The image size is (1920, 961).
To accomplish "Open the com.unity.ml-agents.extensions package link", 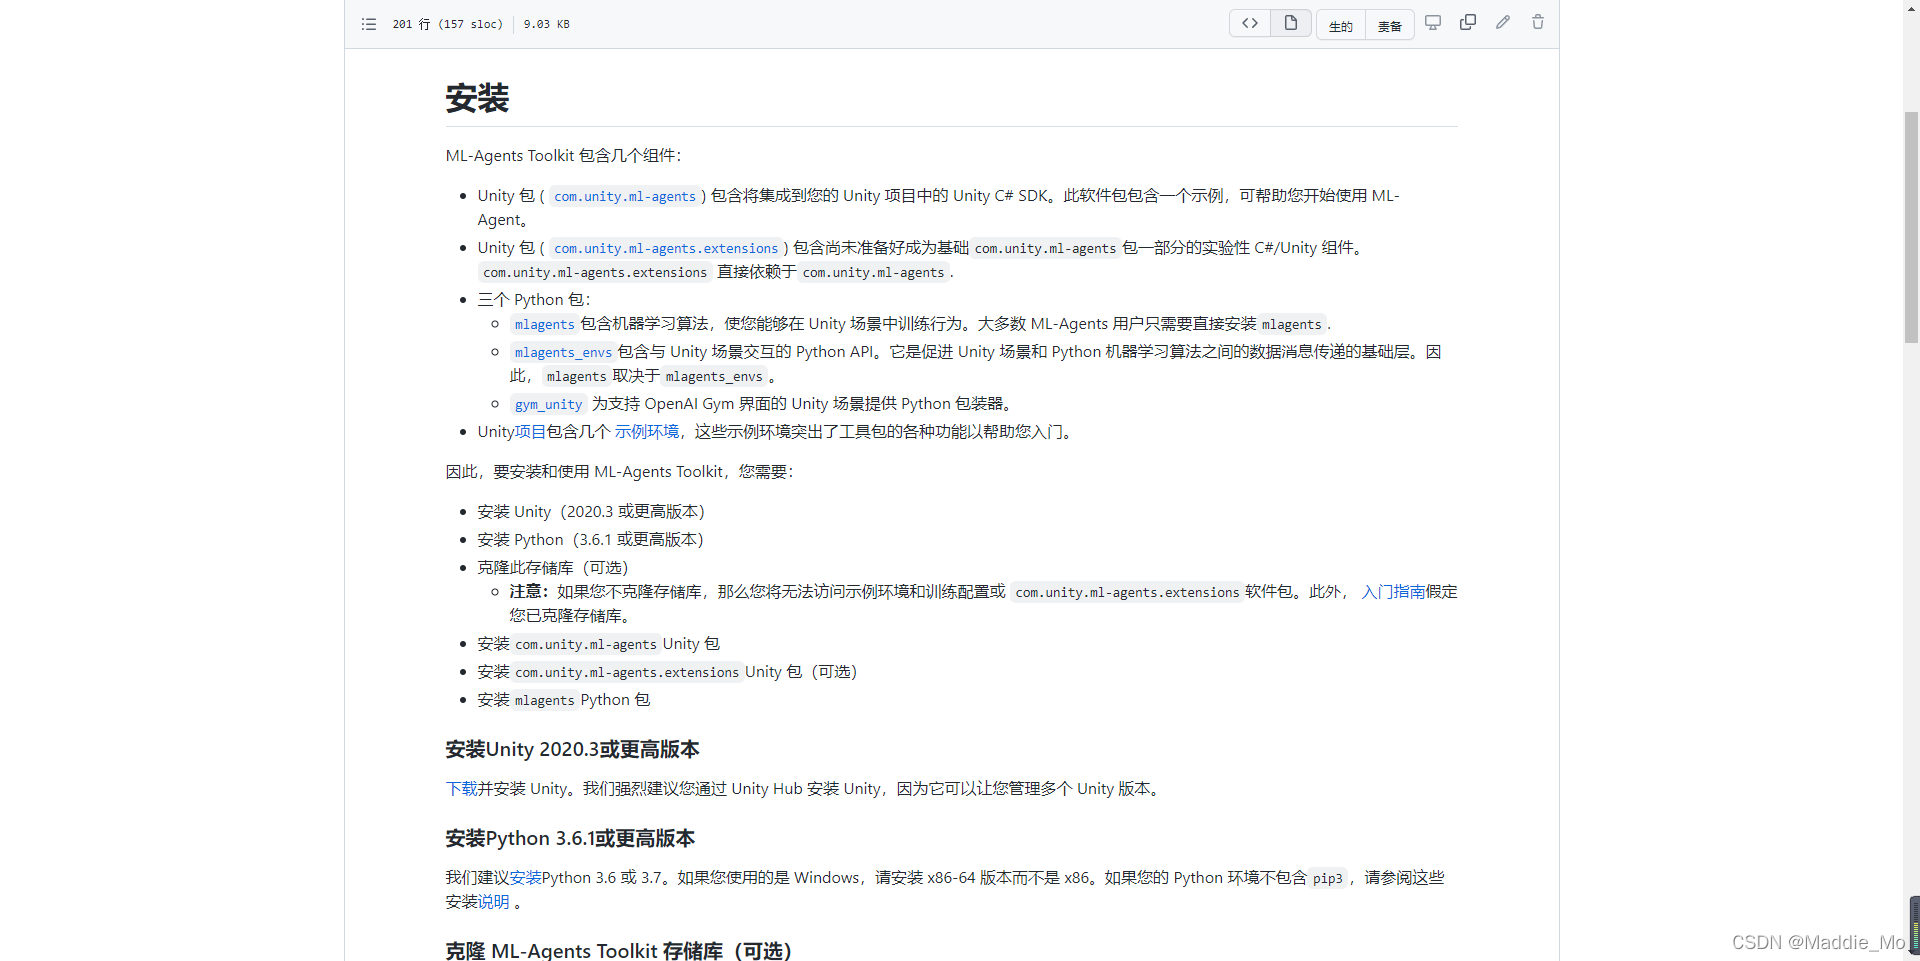I will (x=666, y=248).
